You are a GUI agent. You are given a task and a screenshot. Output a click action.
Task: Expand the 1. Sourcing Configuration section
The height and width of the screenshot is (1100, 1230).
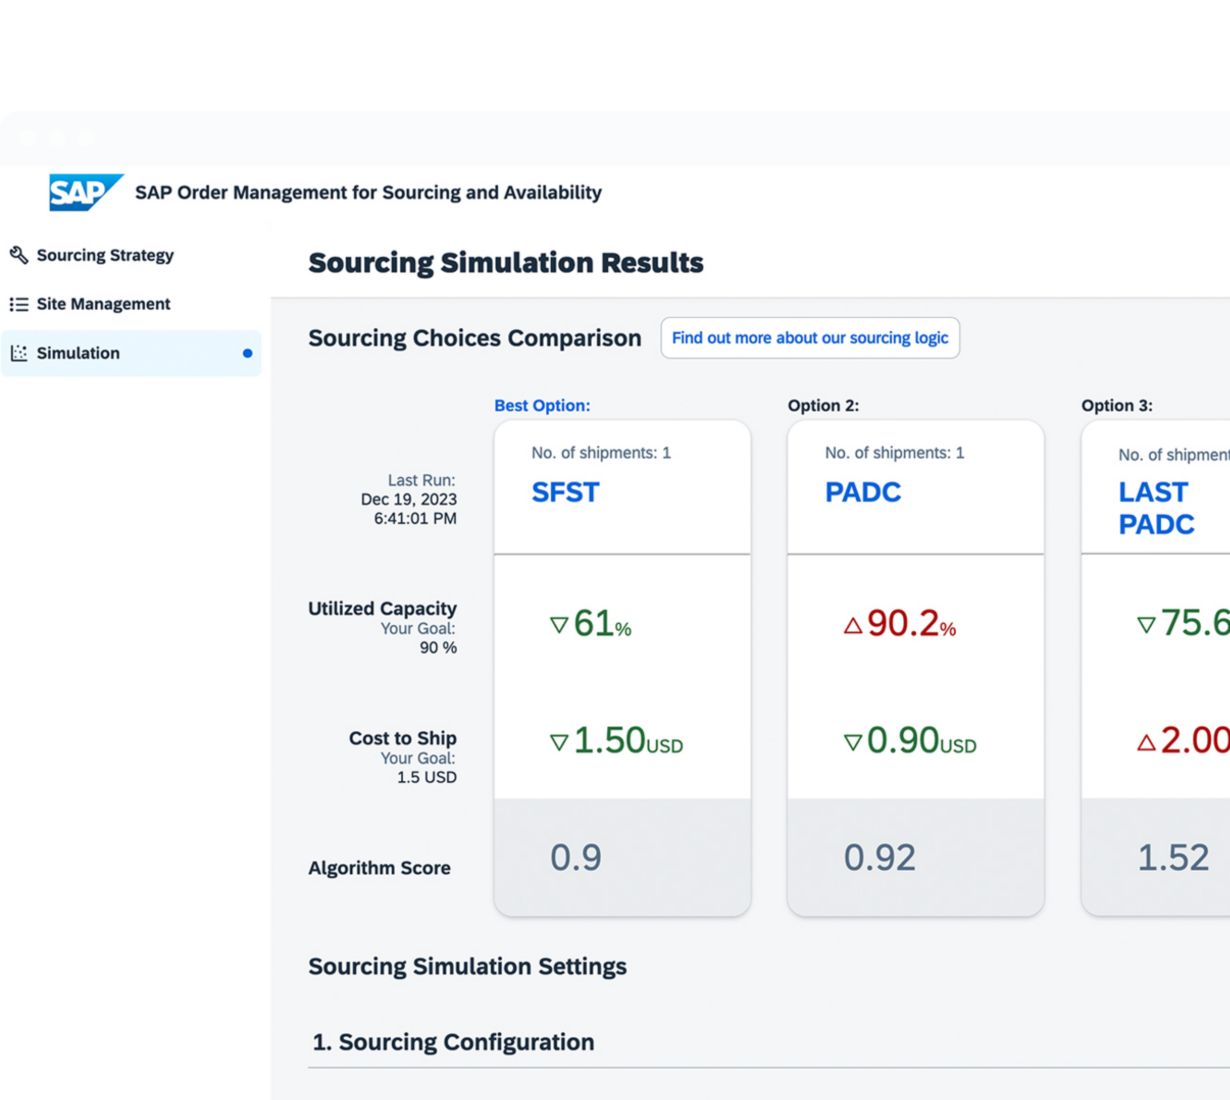(453, 1042)
